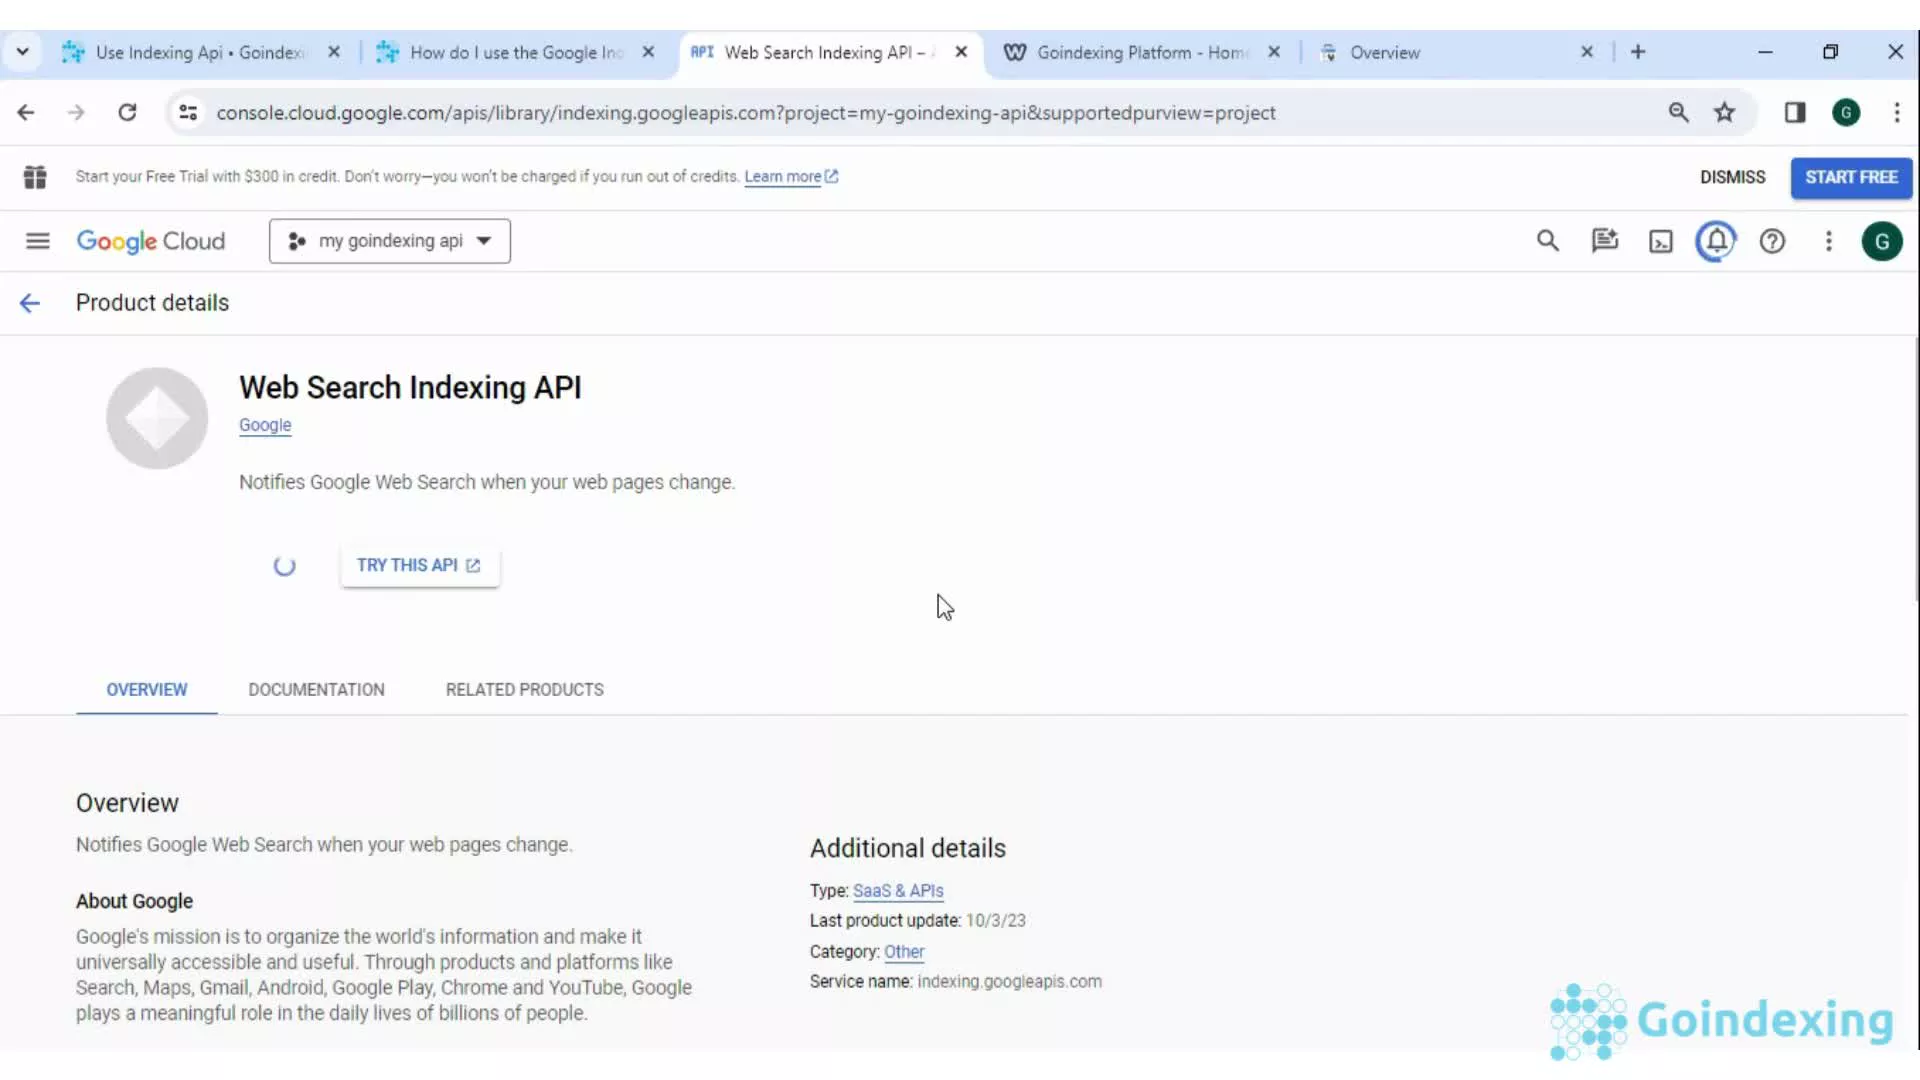Open the SaaS & APIs type link

click(898, 891)
